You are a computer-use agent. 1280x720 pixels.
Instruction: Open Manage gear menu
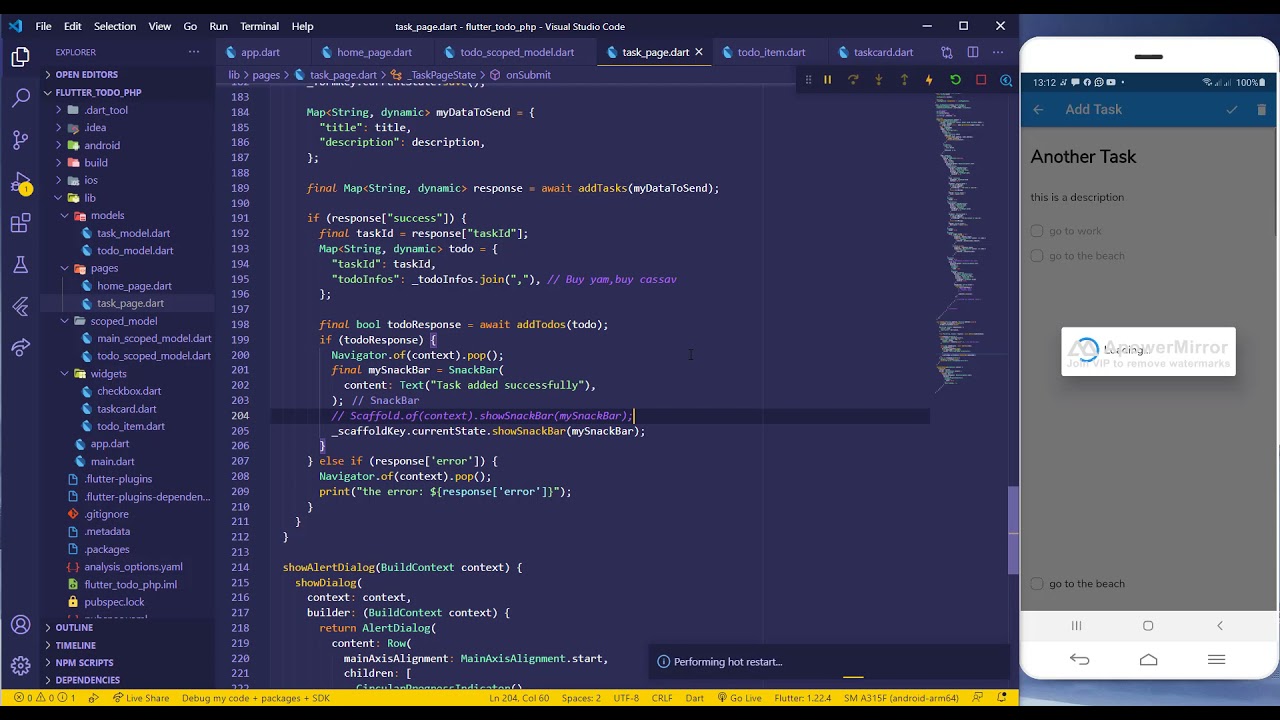coord(20,666)
